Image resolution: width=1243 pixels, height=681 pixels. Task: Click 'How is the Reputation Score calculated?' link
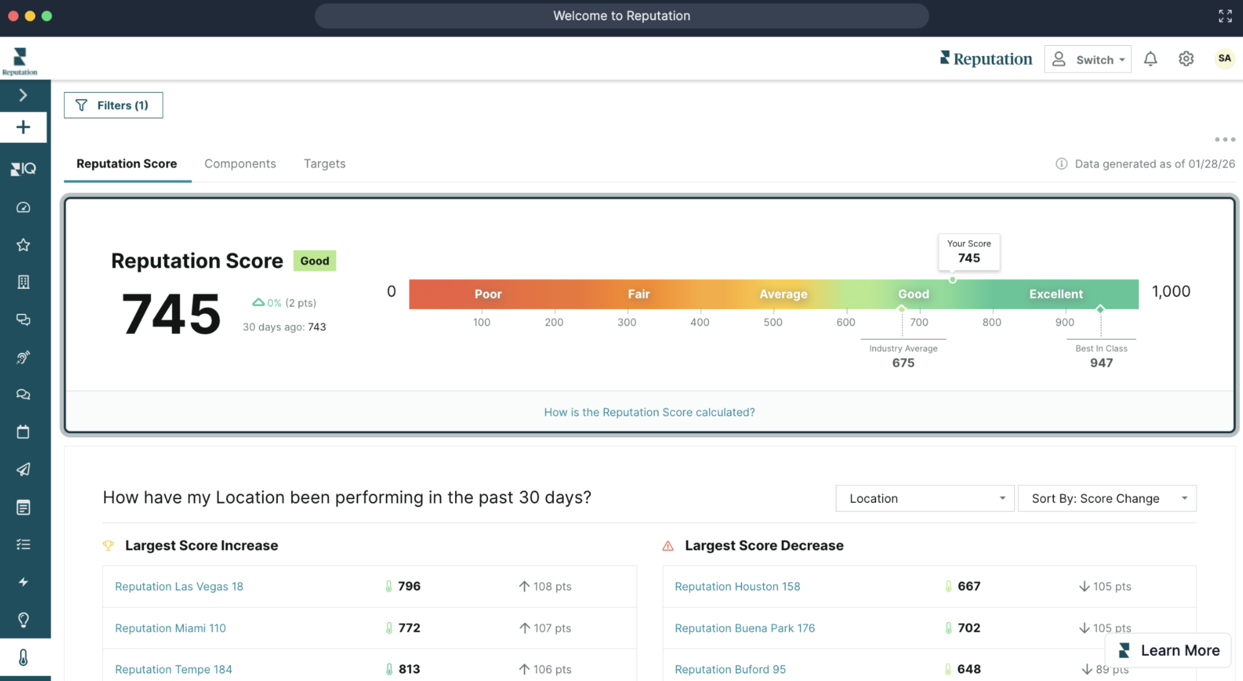(649, 412)
